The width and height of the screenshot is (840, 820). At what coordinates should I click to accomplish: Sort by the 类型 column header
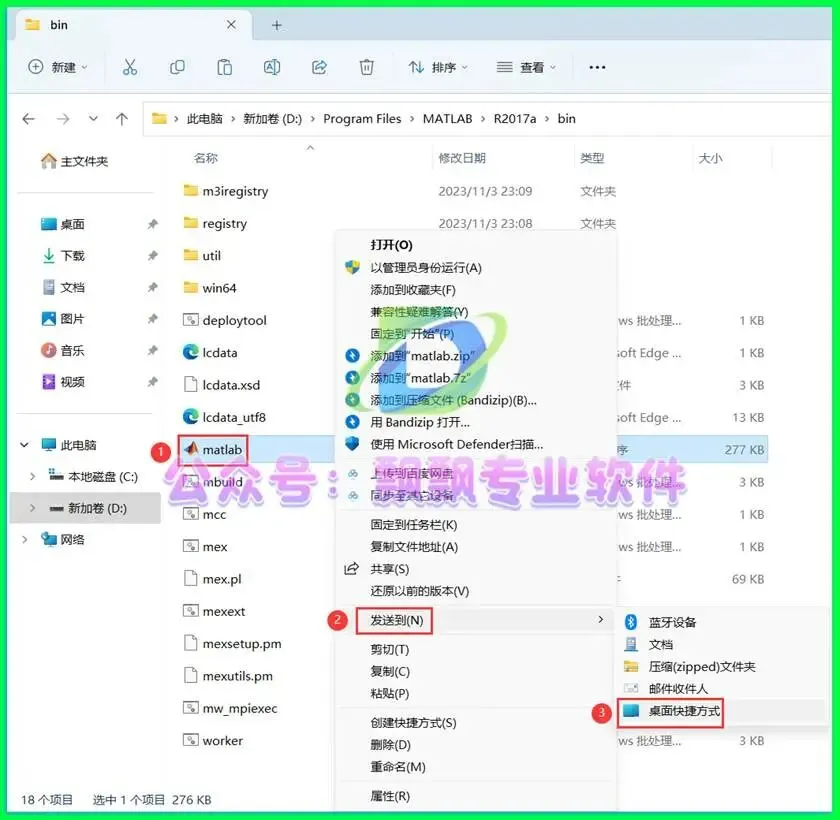[x=592, y=158]
